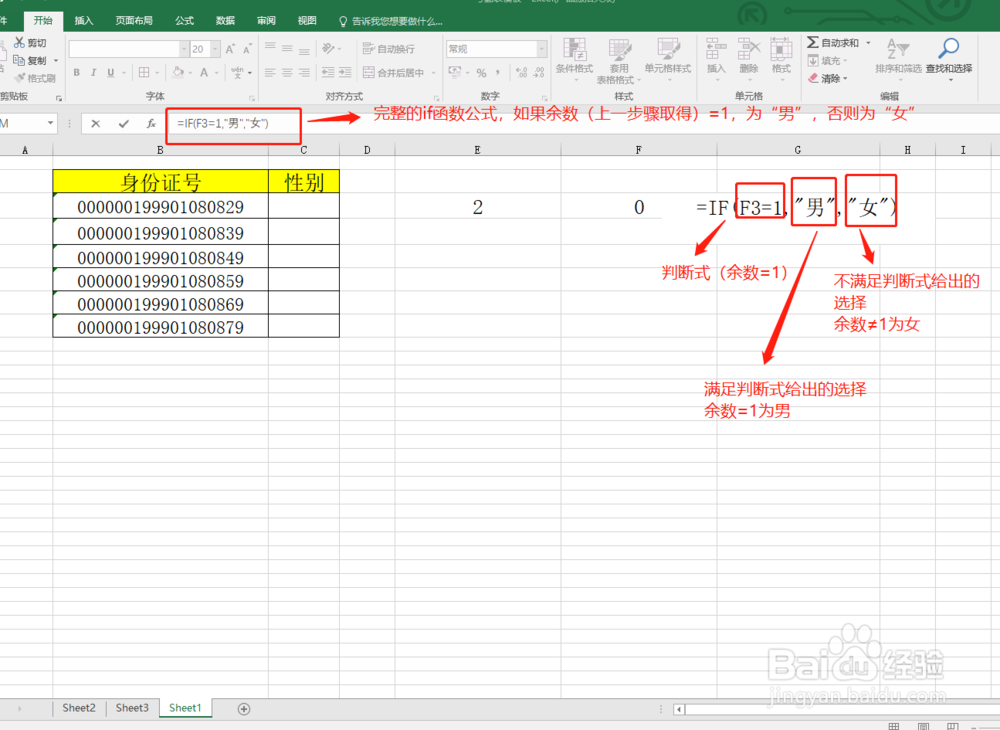Open the 开始 (Home) ribbon tab

pyautogui.click(x=43, y=20)
